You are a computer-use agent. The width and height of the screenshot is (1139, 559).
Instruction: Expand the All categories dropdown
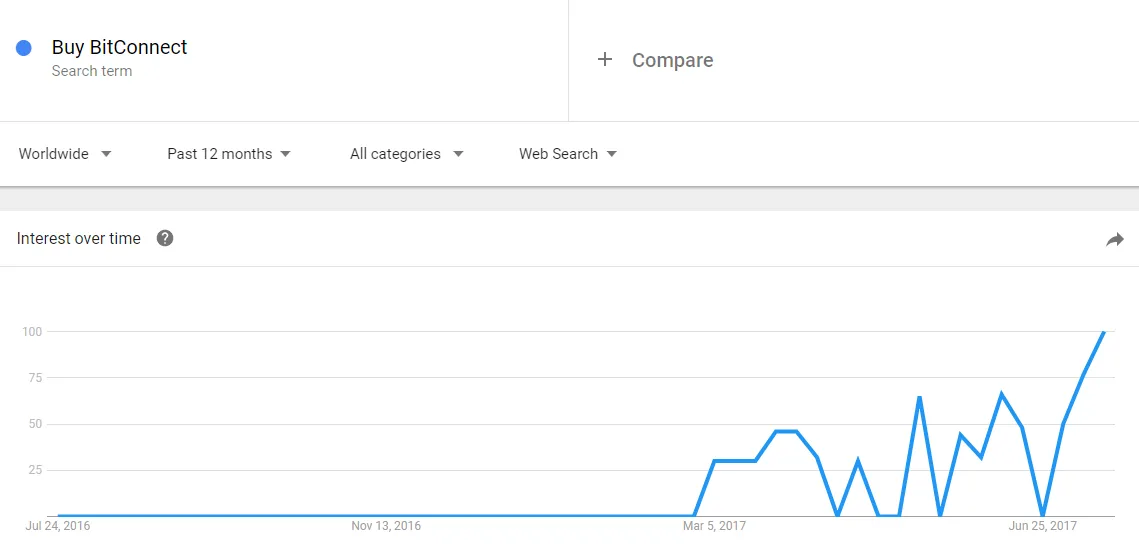406,154
